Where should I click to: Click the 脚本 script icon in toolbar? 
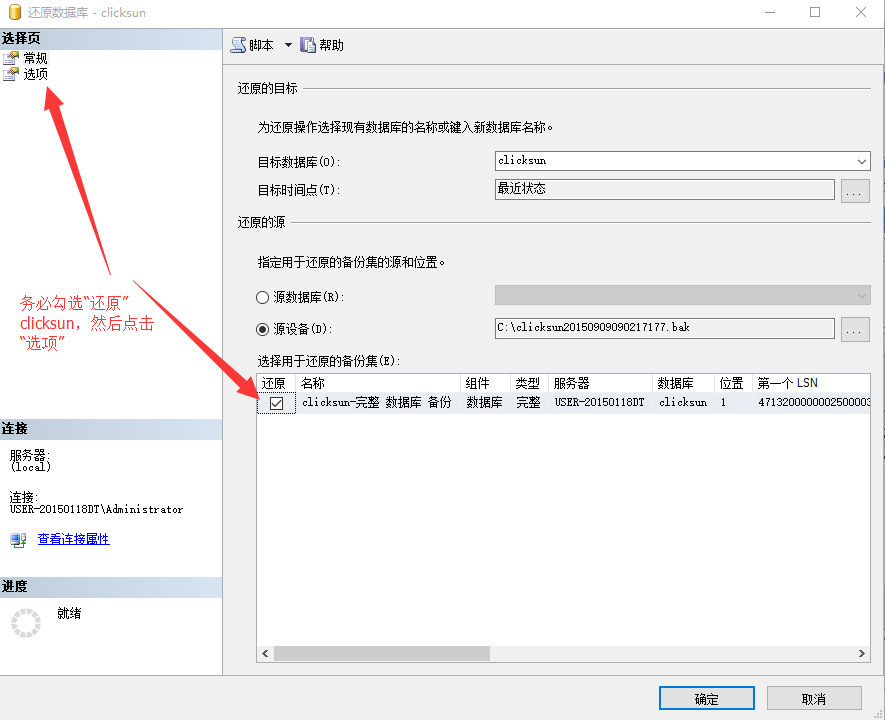click(238, 45)
